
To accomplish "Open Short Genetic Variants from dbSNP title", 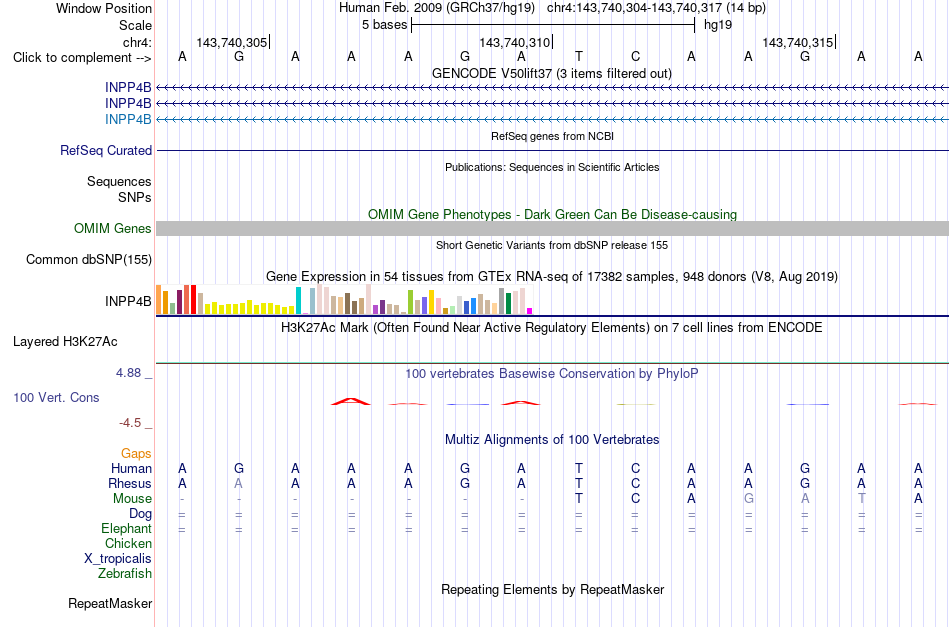I will [x=552, y=245].
